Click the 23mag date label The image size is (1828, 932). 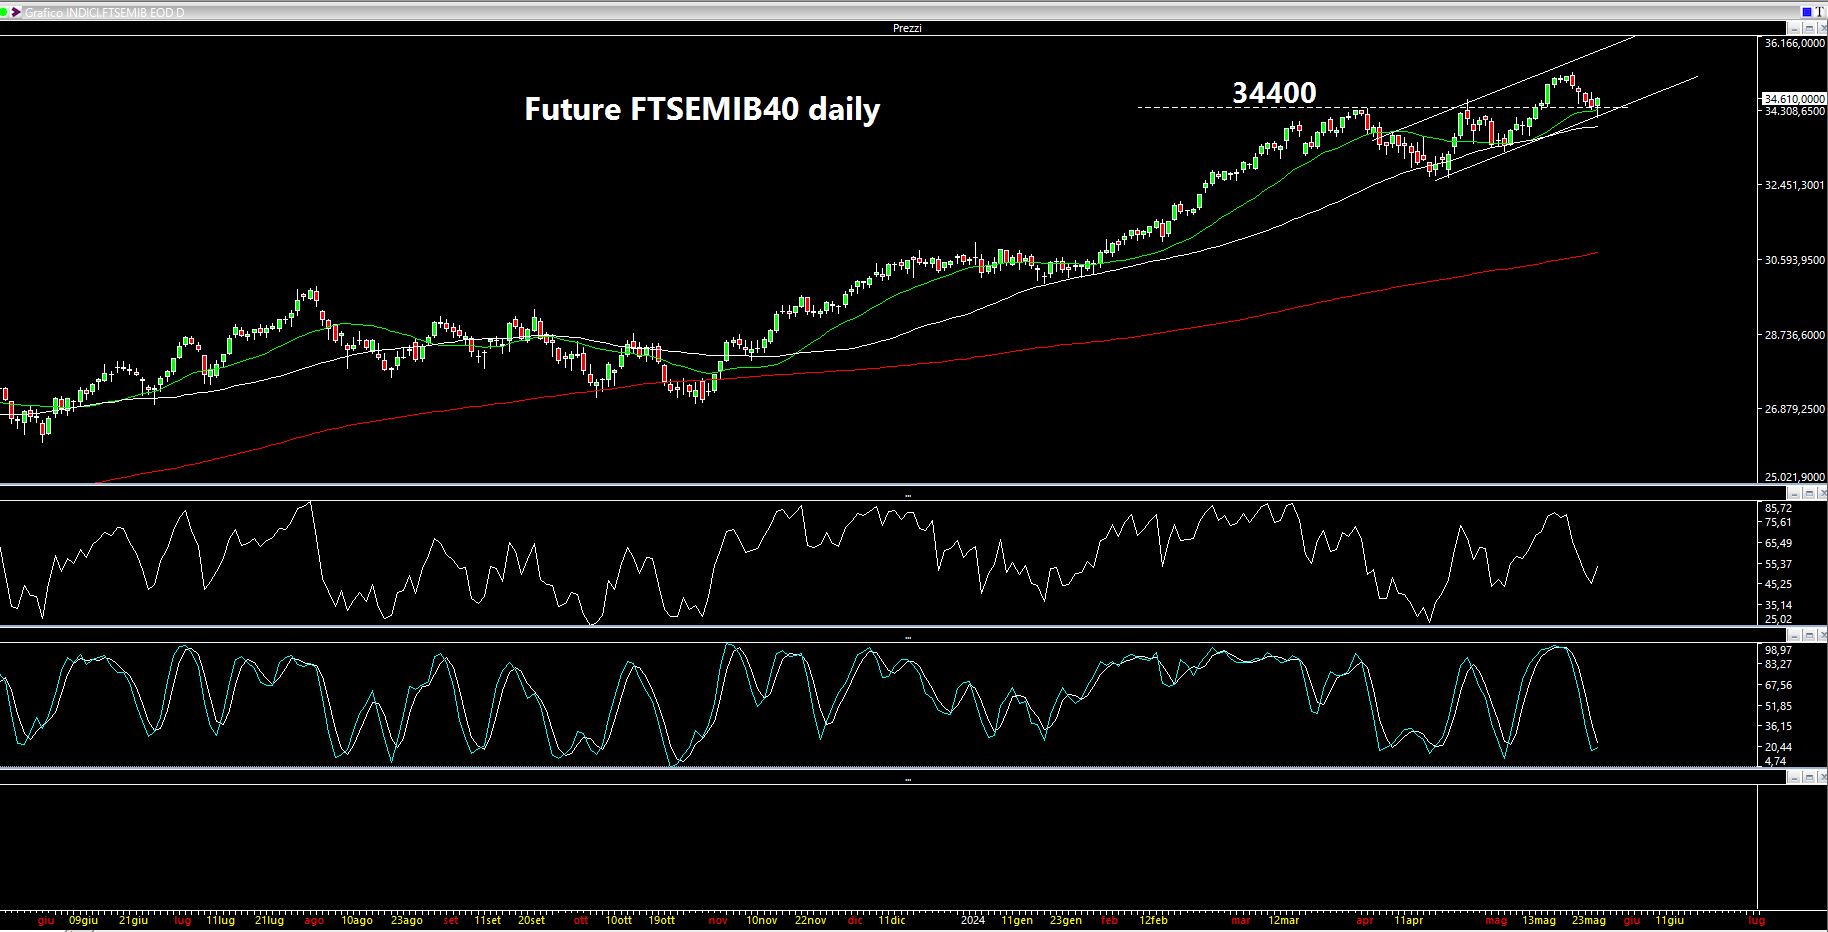click(1588, 920)
